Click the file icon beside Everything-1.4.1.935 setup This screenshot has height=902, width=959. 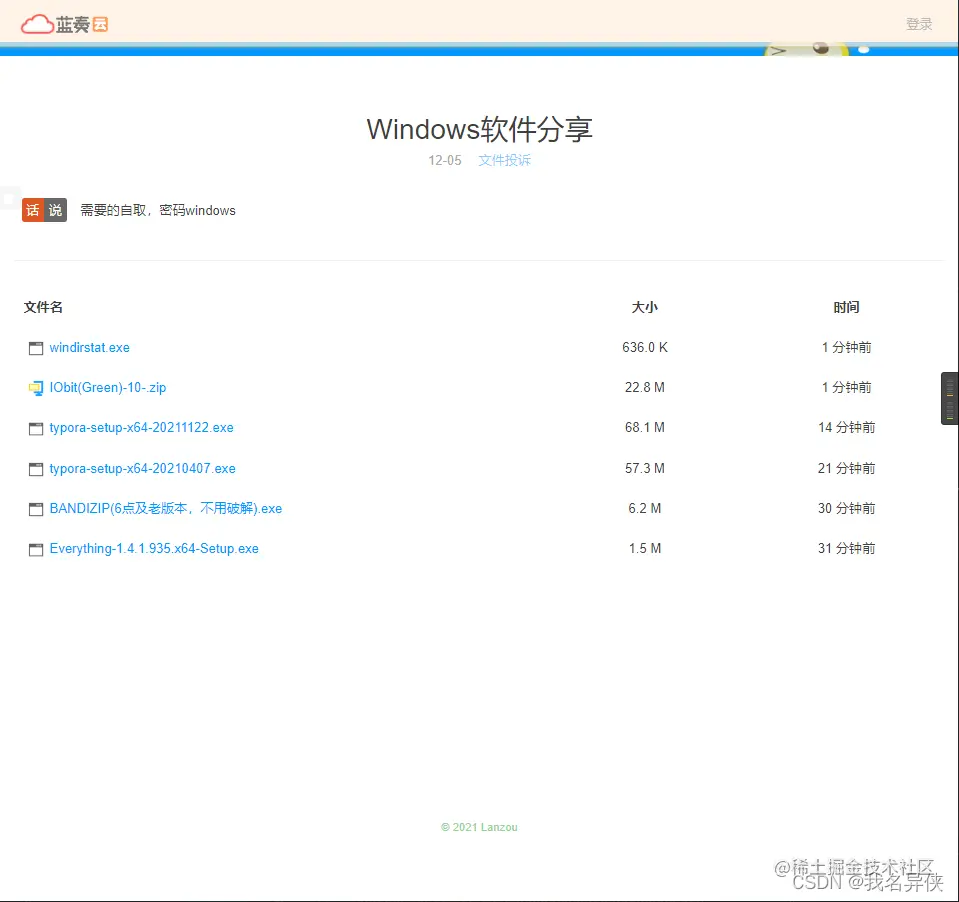point(36,549)
